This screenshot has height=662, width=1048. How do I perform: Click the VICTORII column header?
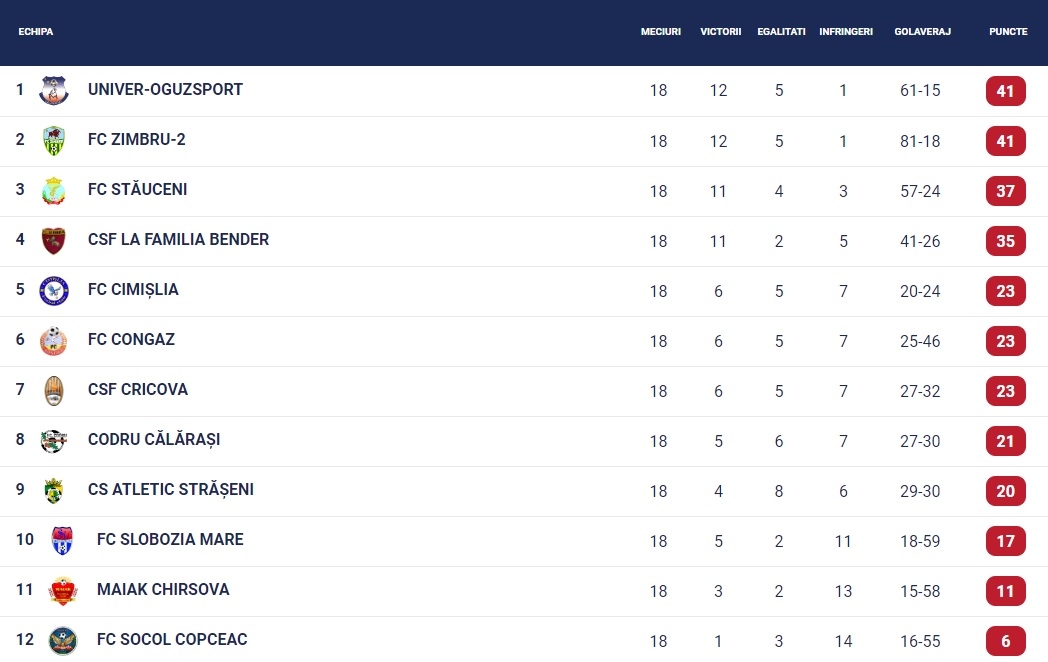tap(720, 31)
